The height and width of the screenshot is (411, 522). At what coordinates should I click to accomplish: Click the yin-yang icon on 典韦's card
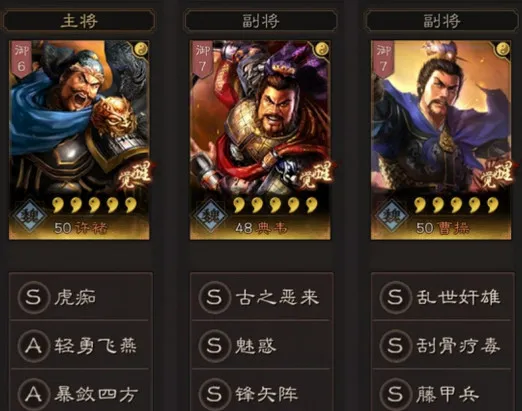322,49
